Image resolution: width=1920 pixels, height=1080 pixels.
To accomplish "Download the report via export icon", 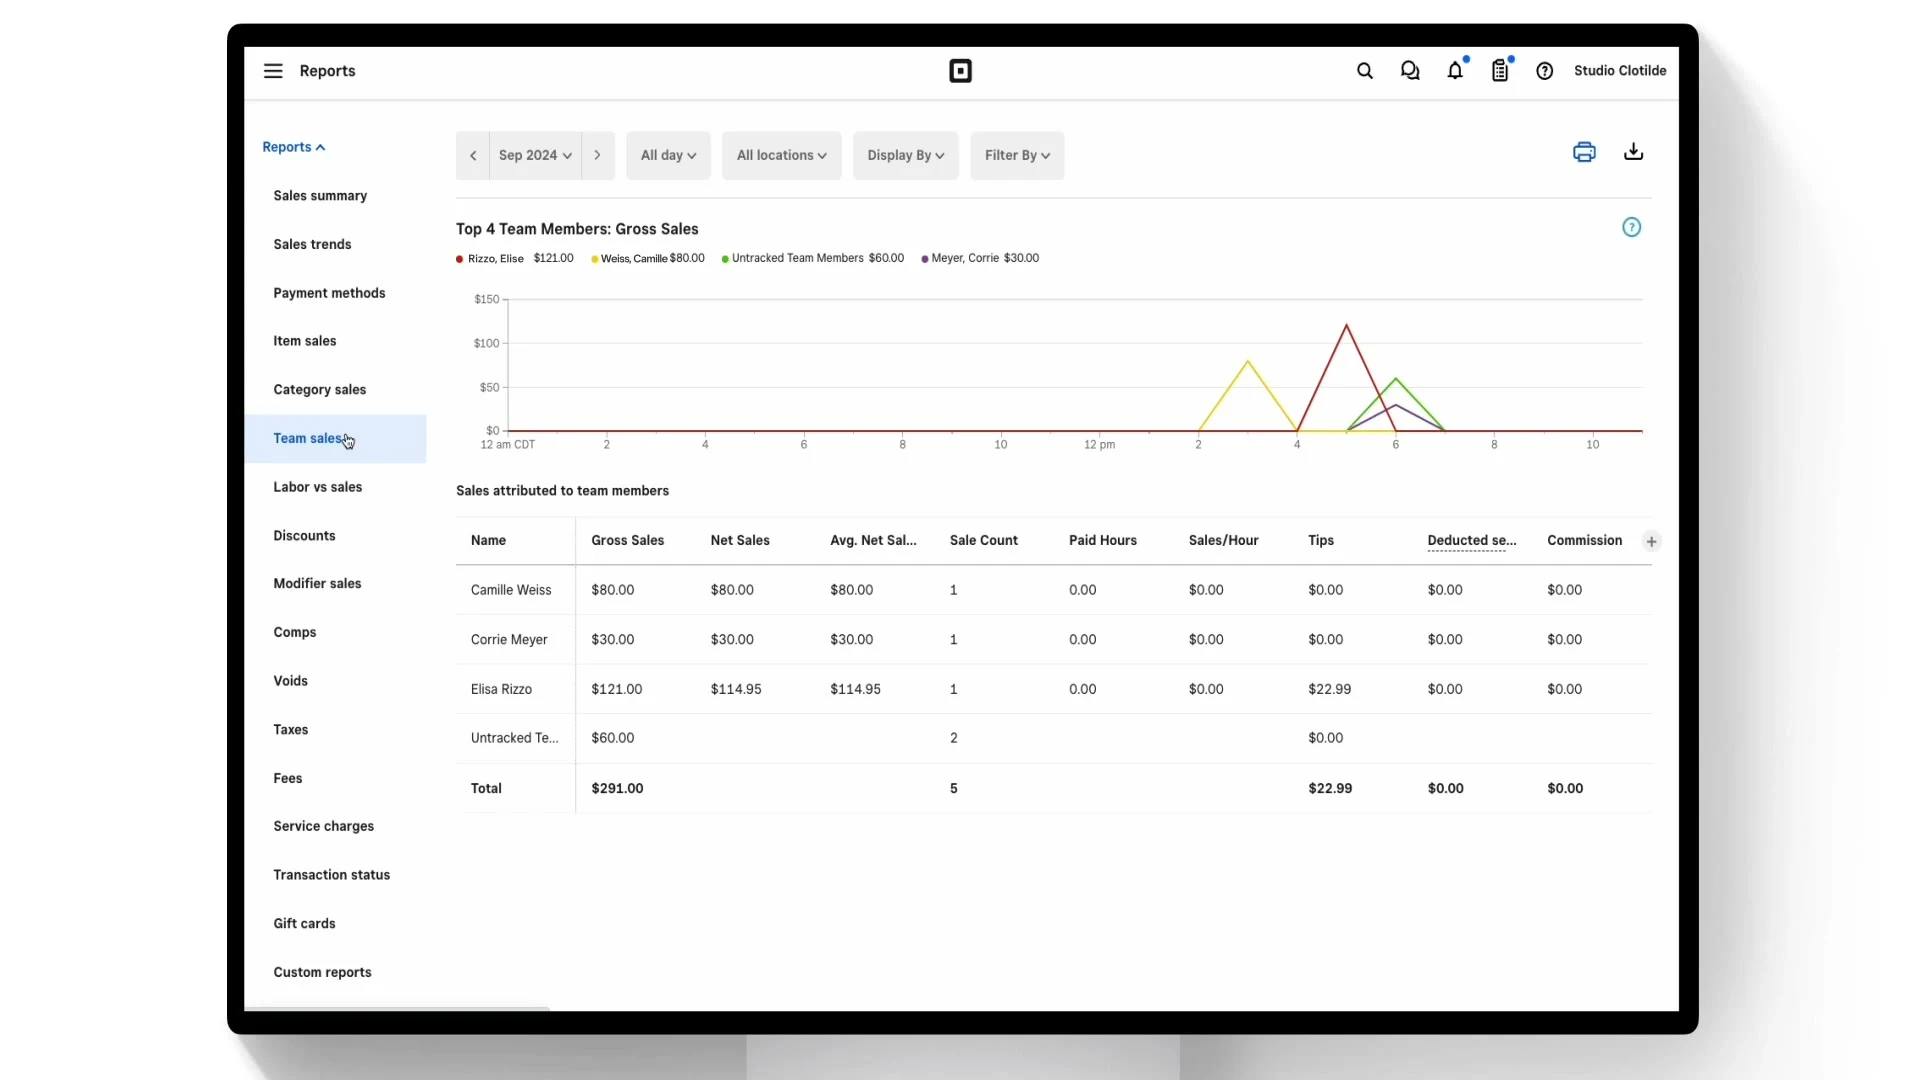I will tap(1634, 152).
